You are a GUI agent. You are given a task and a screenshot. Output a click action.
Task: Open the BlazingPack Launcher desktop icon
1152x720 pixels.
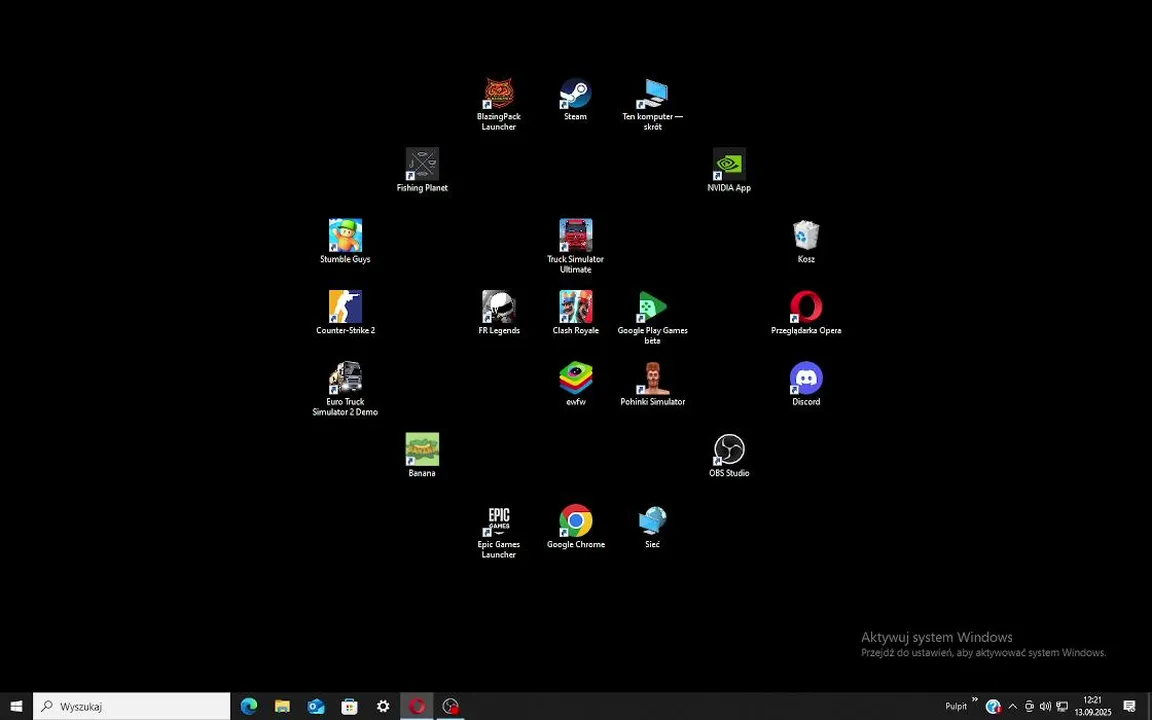pyautogui.click(x=499, y=104)
